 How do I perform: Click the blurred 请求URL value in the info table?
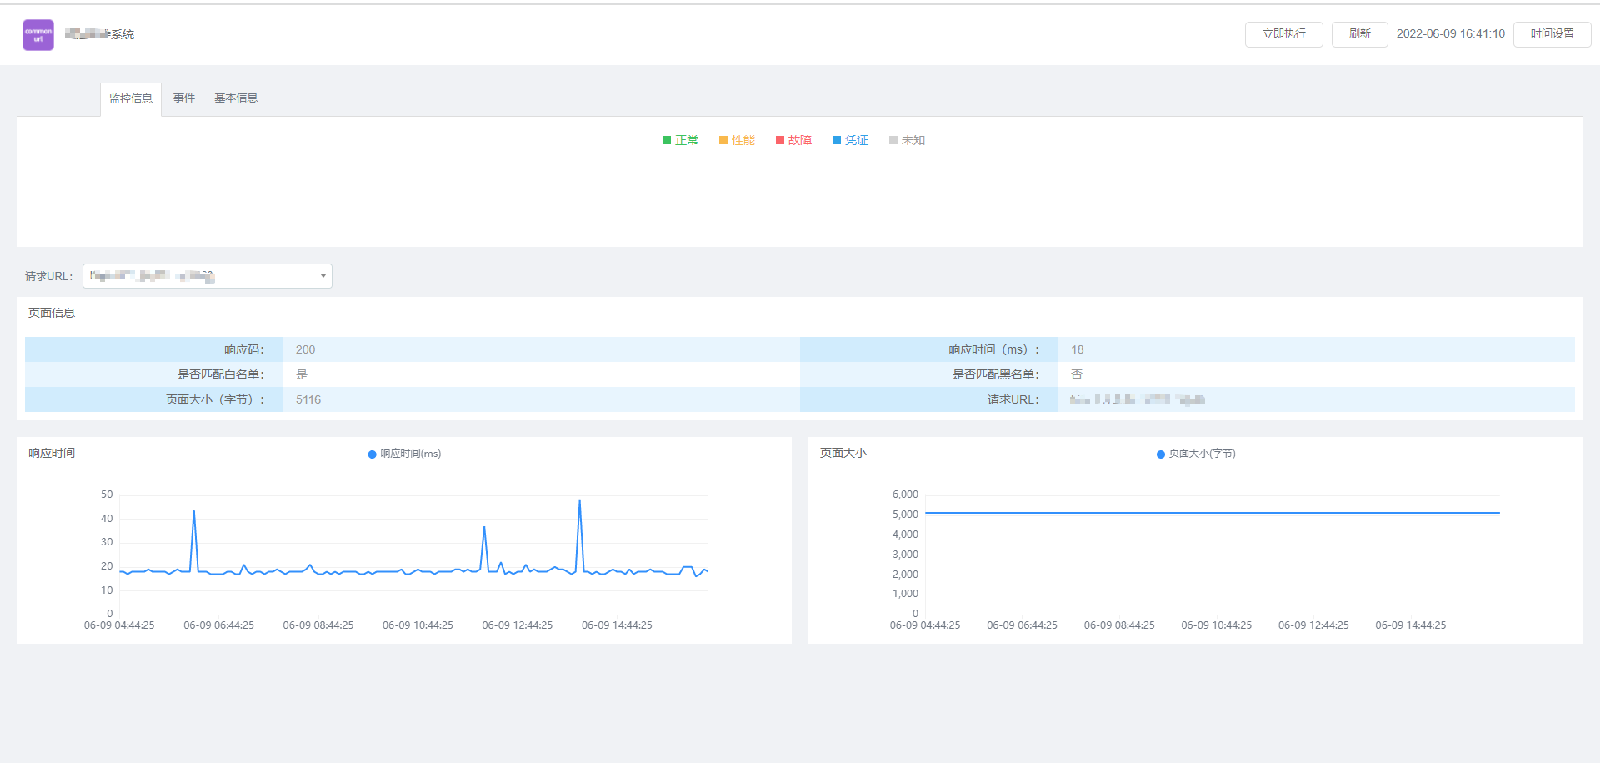1137,400
